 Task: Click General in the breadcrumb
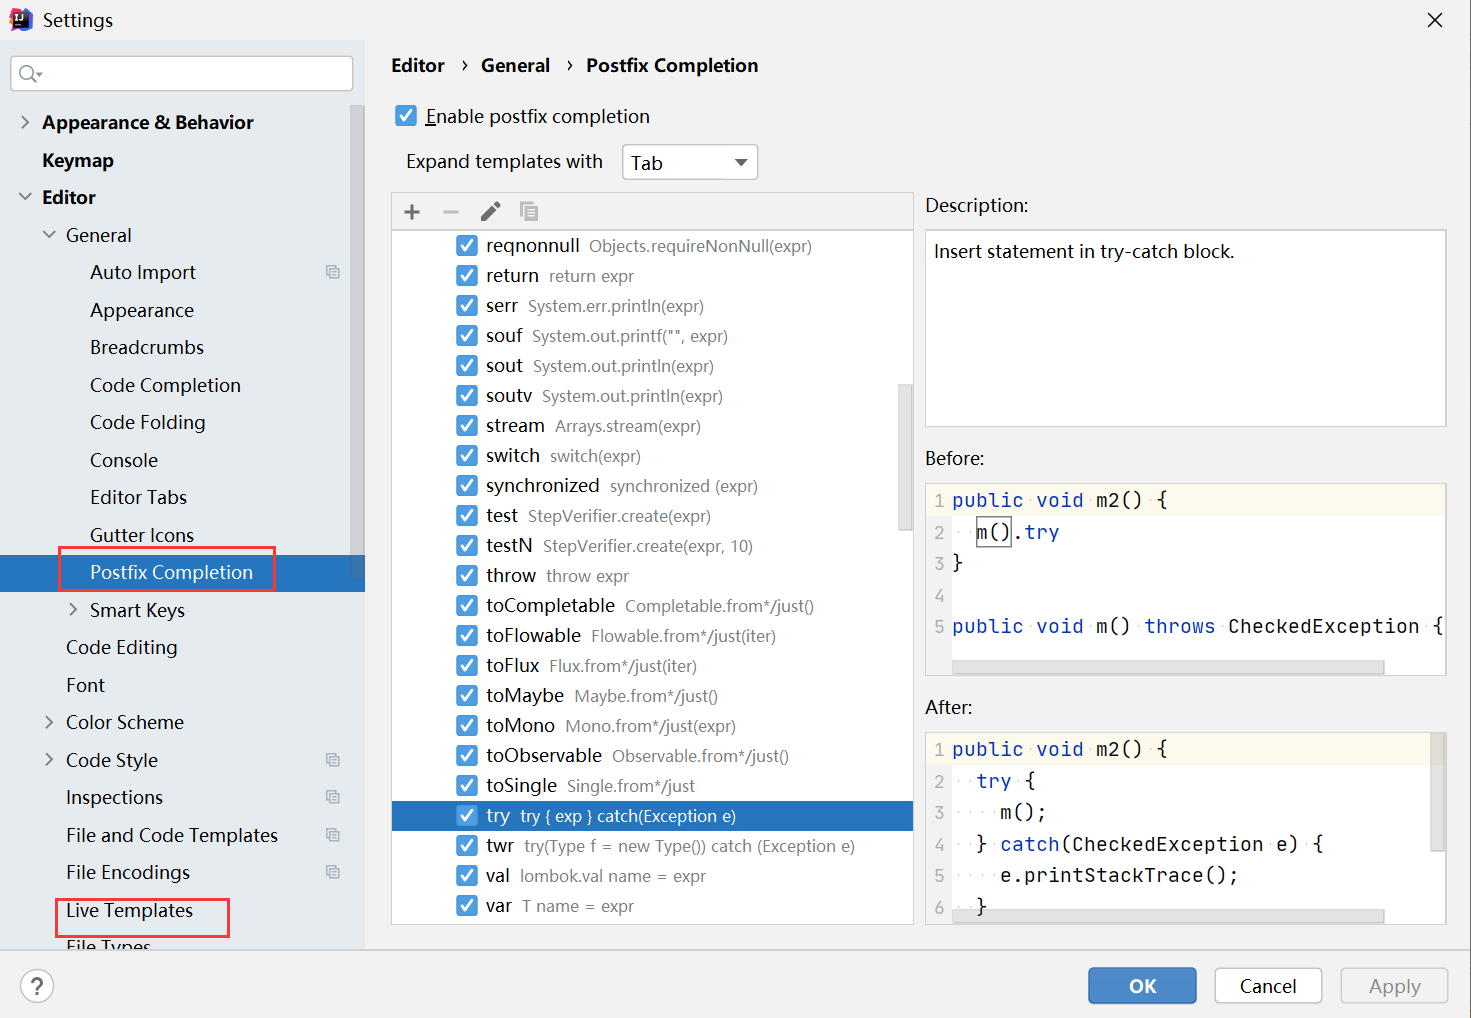(515, 65)
